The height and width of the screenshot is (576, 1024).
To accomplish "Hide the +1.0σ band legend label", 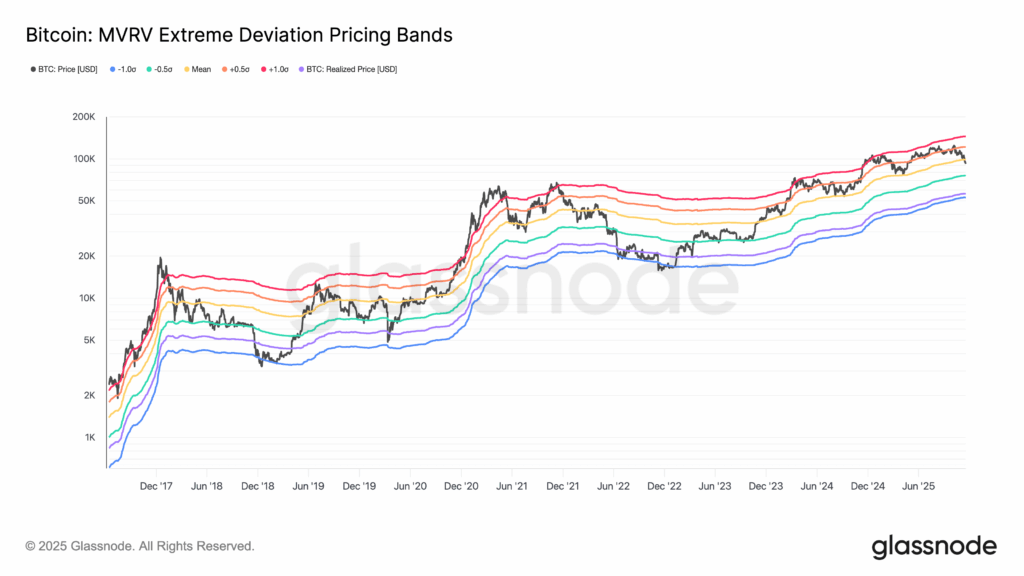I will coord(279,69).
